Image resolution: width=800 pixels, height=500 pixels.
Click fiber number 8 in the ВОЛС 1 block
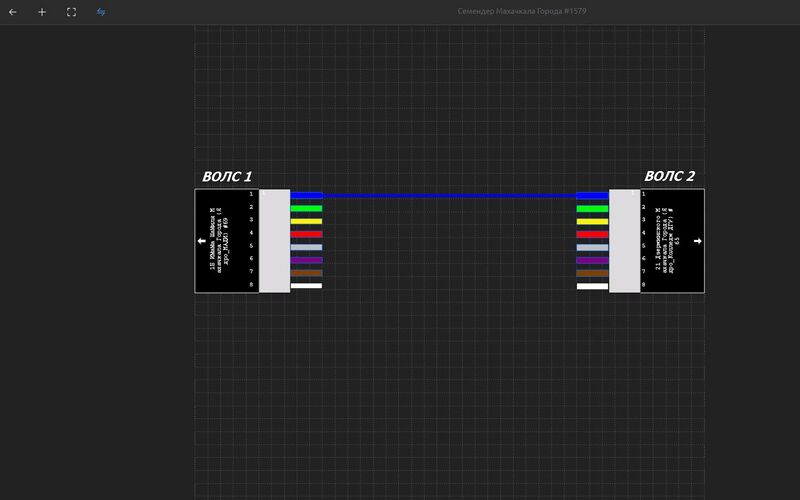pos(251,284)
